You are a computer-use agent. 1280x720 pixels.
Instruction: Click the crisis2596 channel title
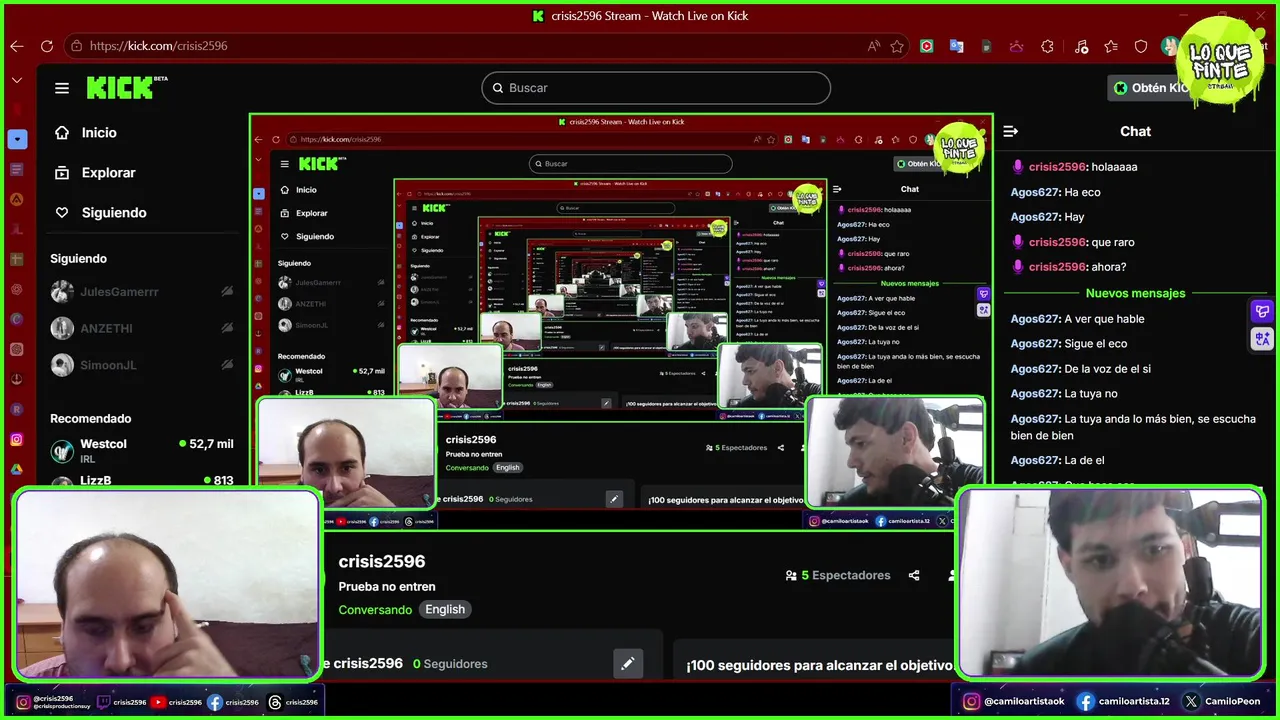[x=382, y=562]
